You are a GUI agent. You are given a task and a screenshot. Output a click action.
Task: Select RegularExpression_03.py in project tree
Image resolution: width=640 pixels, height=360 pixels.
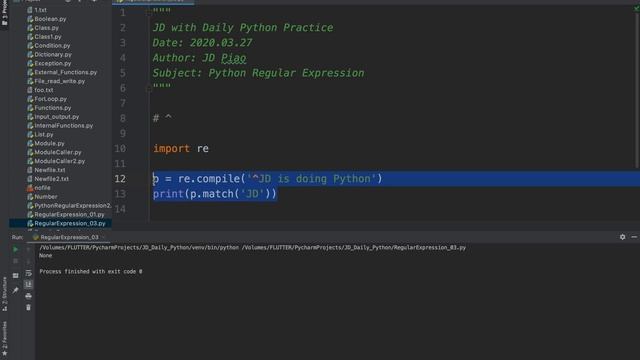(60, 223)
